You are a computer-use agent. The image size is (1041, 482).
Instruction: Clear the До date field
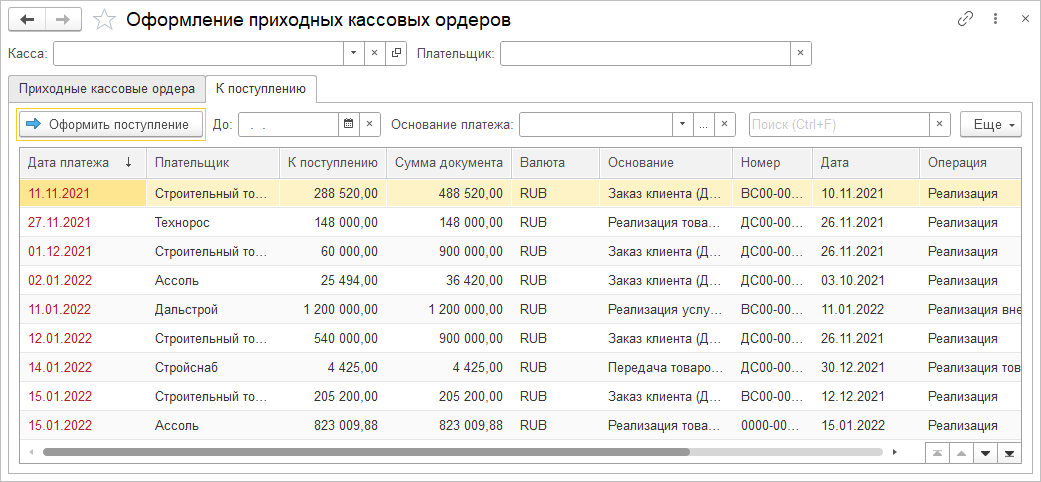coord(370,124)
